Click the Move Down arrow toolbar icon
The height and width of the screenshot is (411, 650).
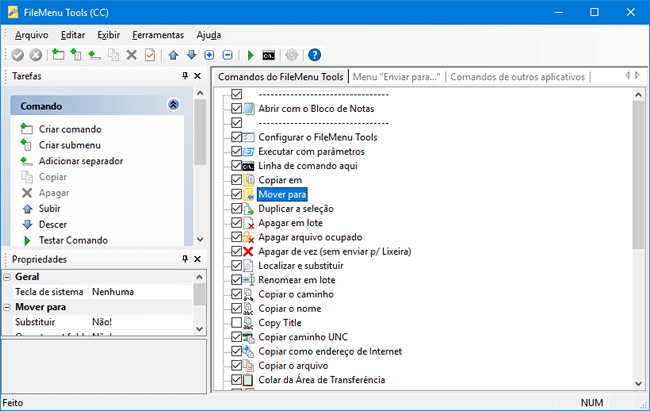click(191, 55)
